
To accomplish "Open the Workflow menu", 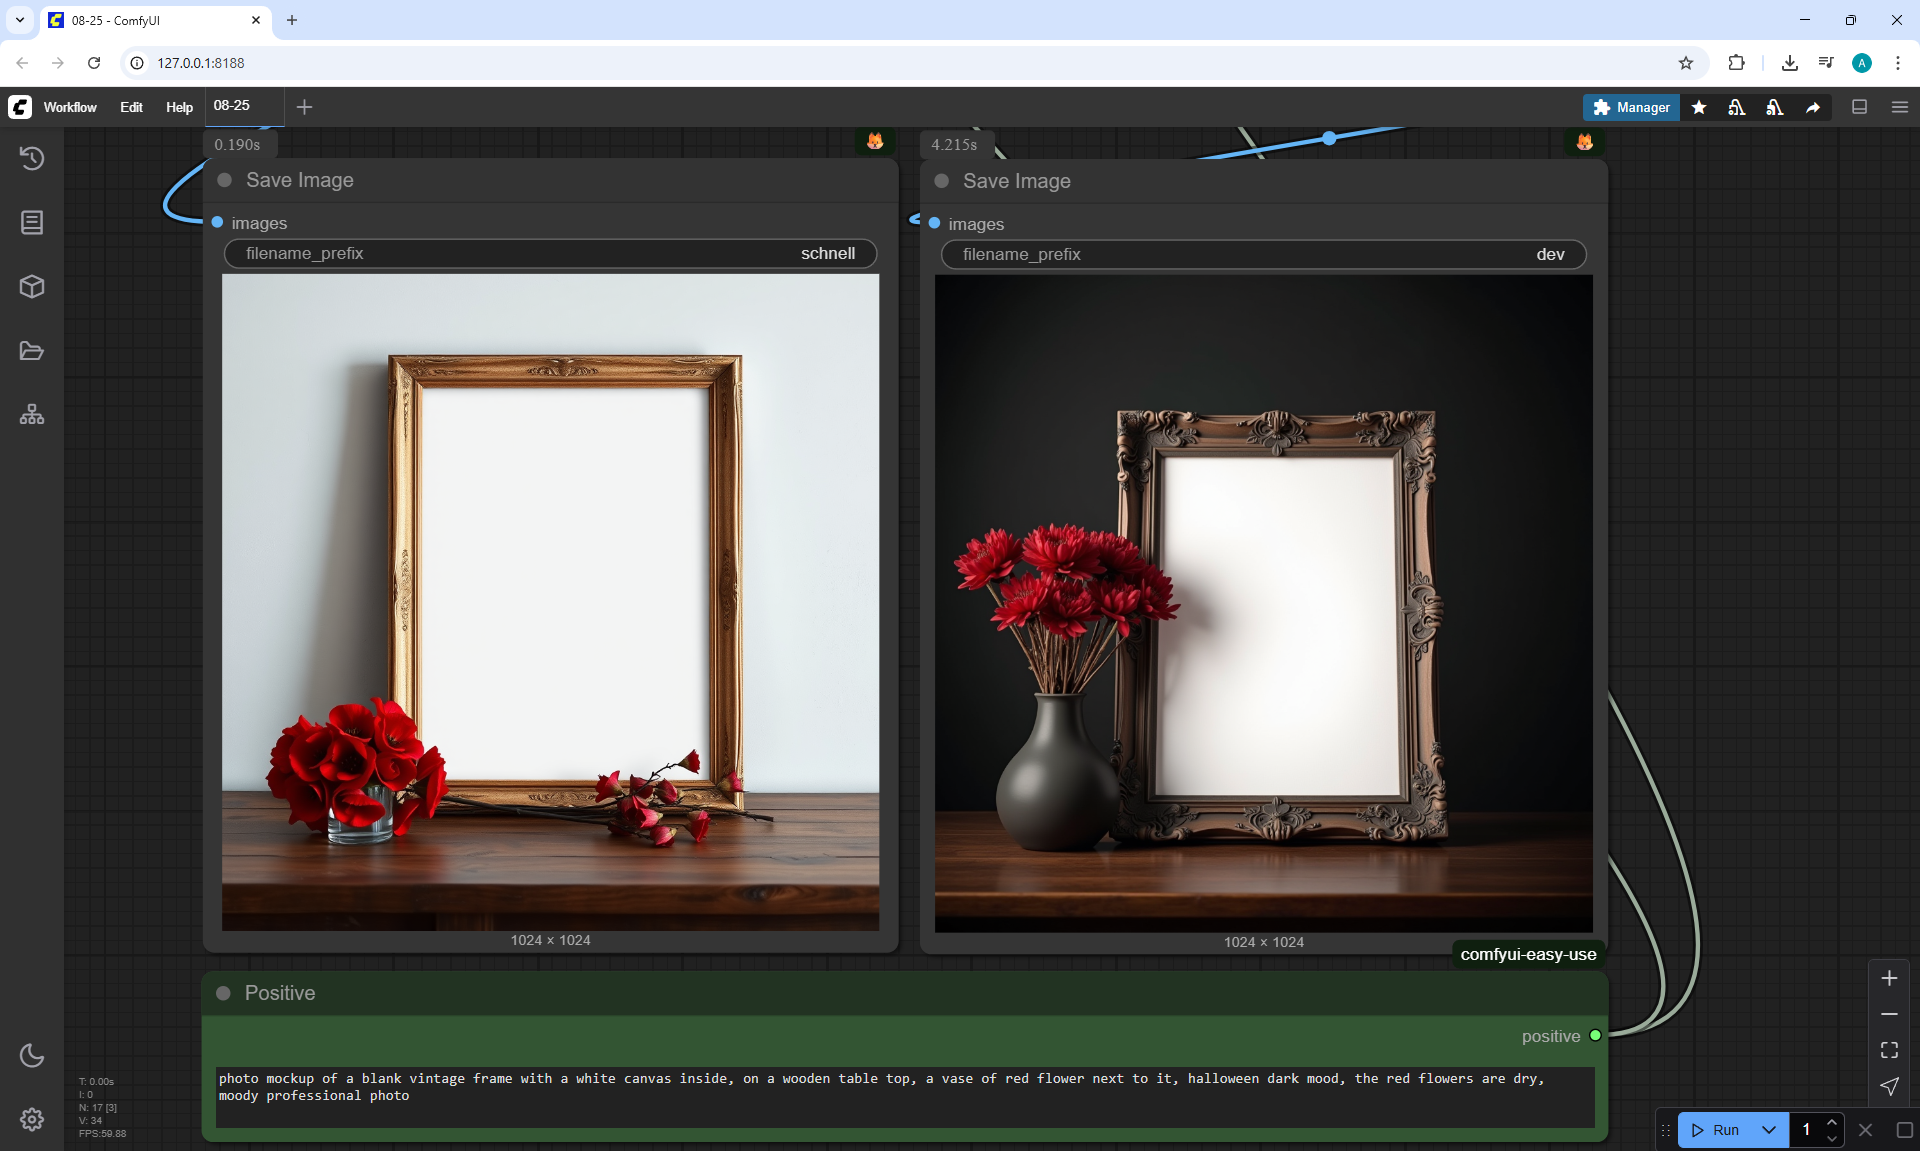I will click(70, 107).
